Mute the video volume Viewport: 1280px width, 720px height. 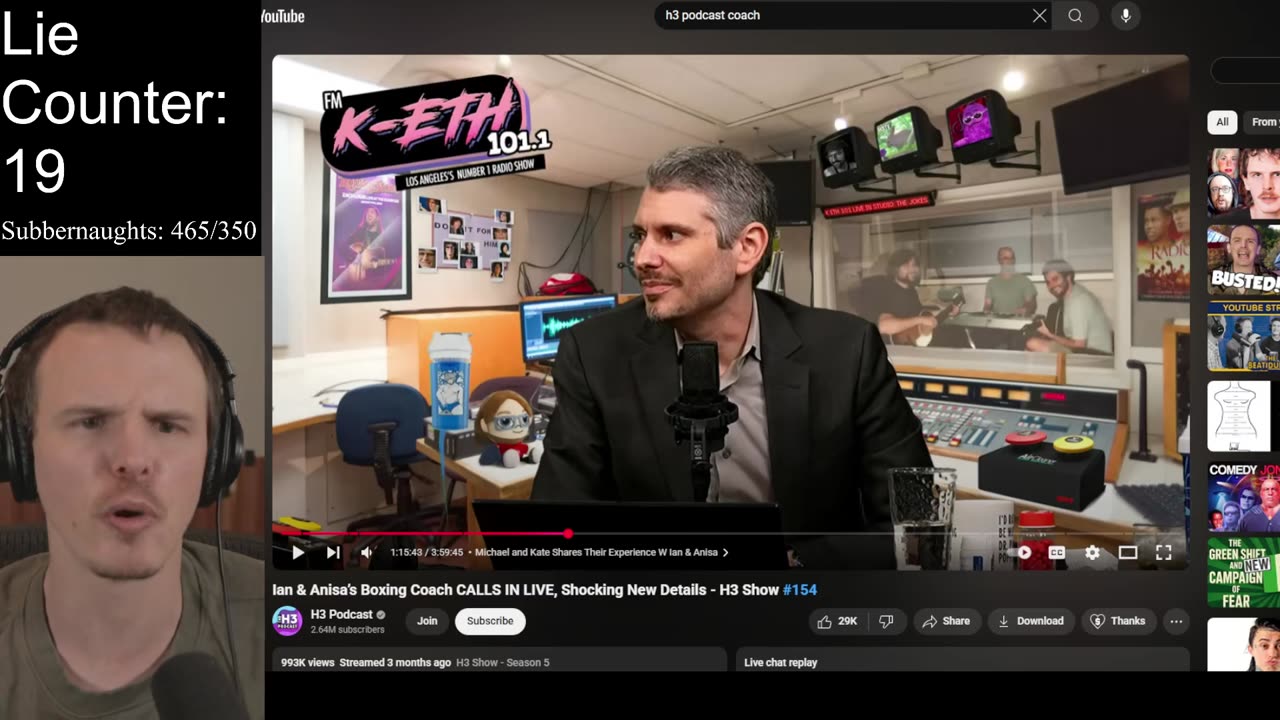click(367, 552)
